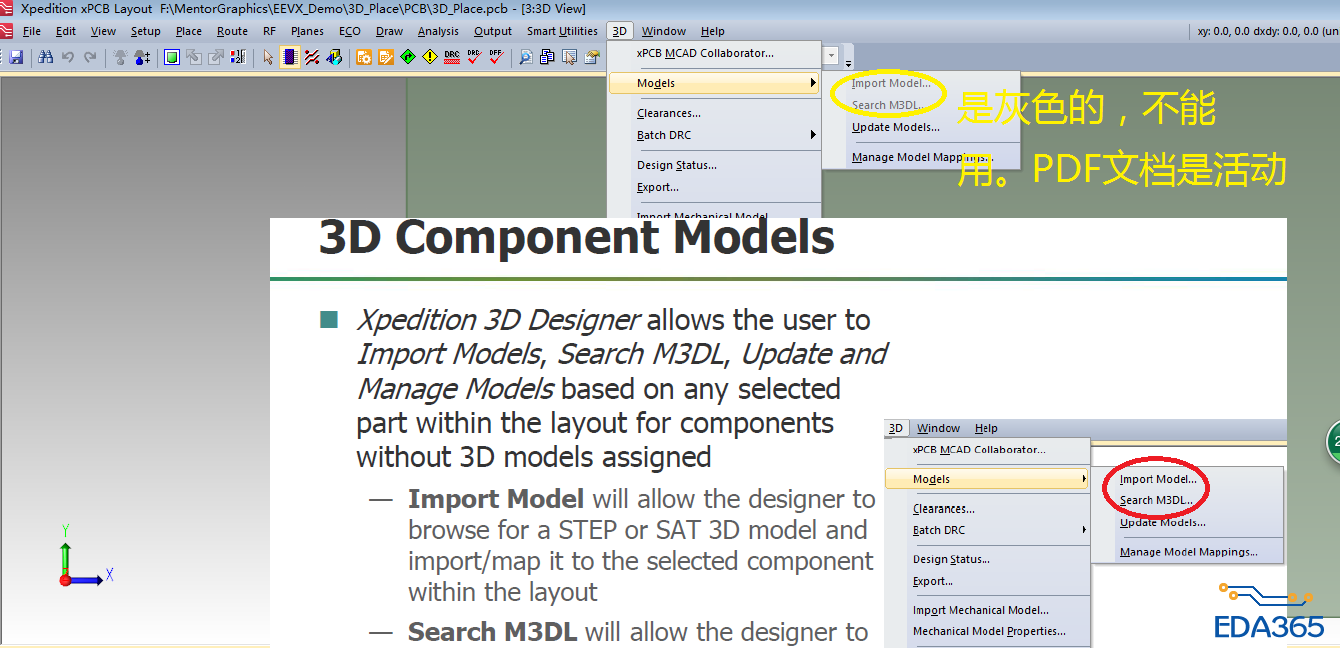Image resolution: width=1340 pixels, height=648 pixels.
Task: Click the green diamond arrow icon
Action: tap(407, 57)
